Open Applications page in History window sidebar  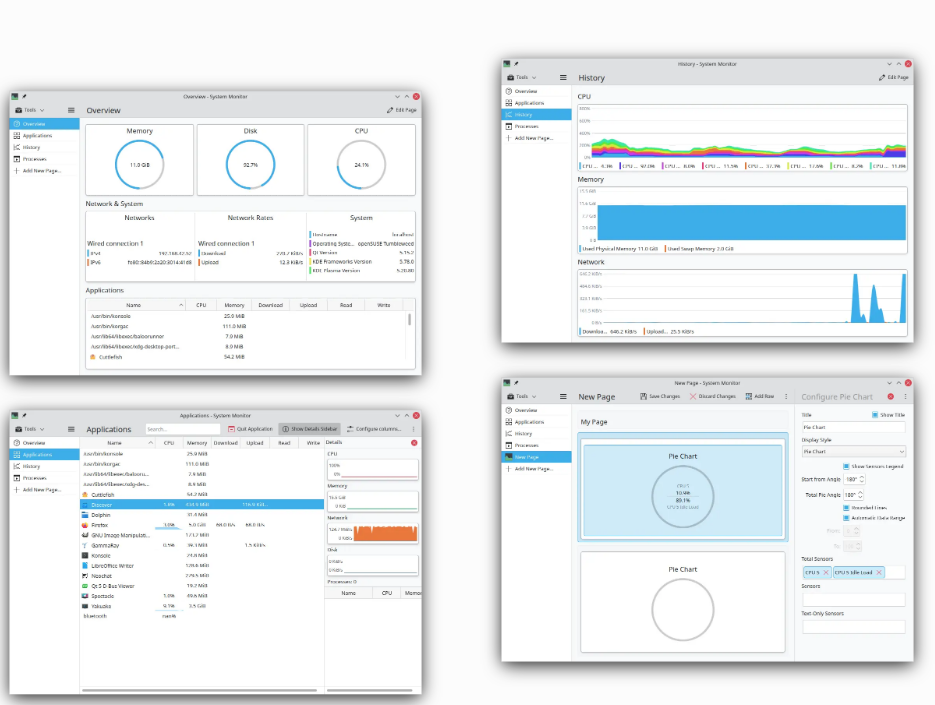(529, 103)
